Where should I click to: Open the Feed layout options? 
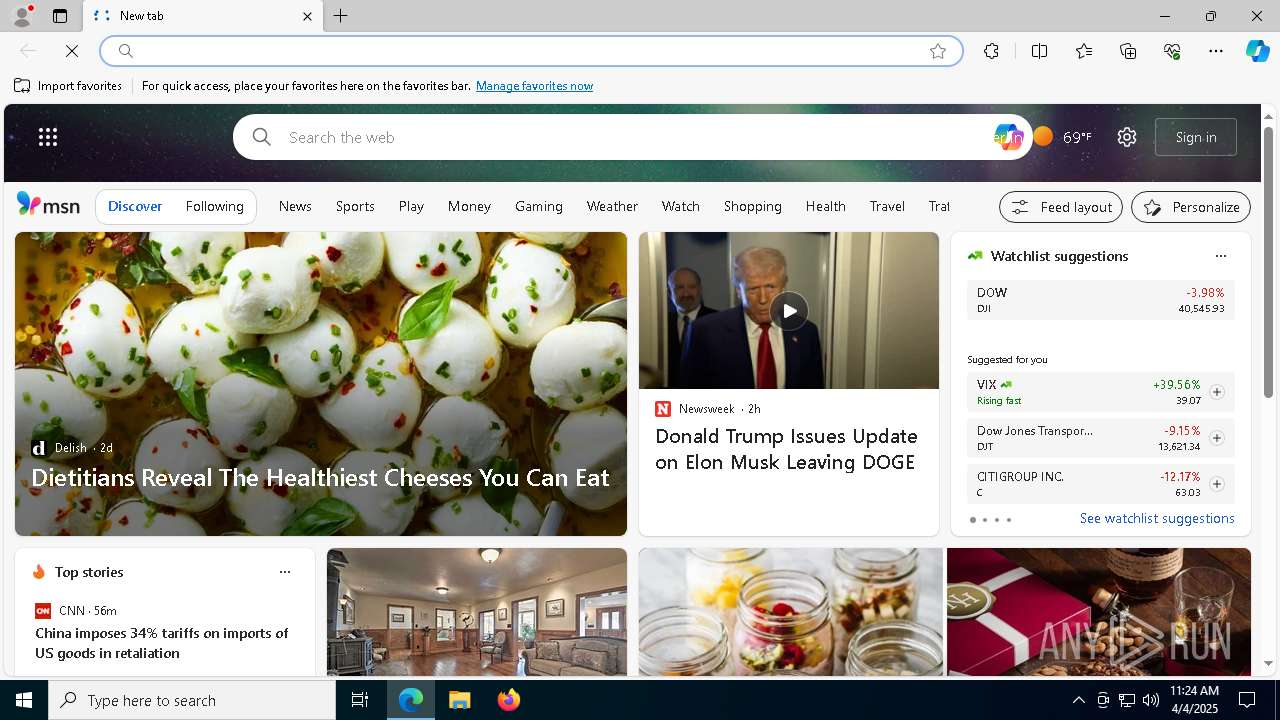tap(1061, 207)
